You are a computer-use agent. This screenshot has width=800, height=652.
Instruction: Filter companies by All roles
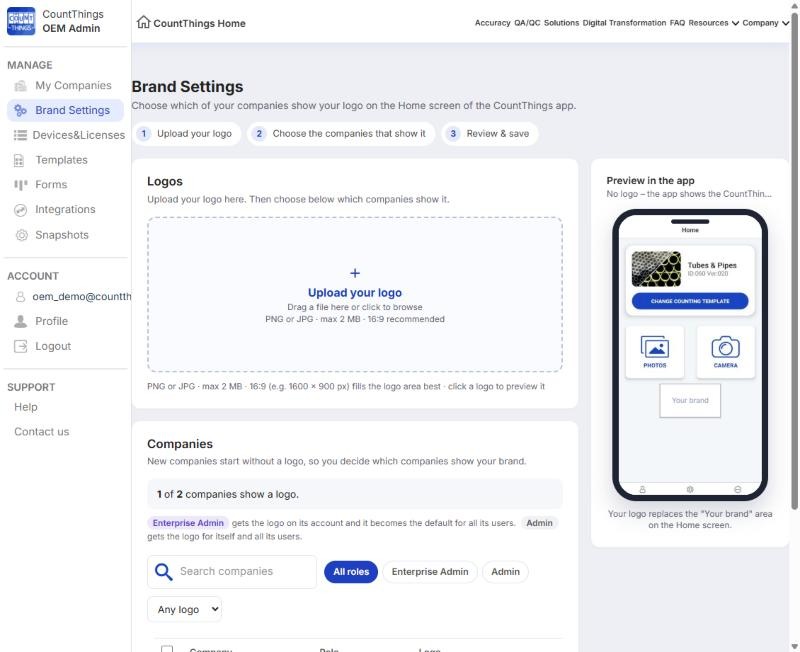(351, 572)
